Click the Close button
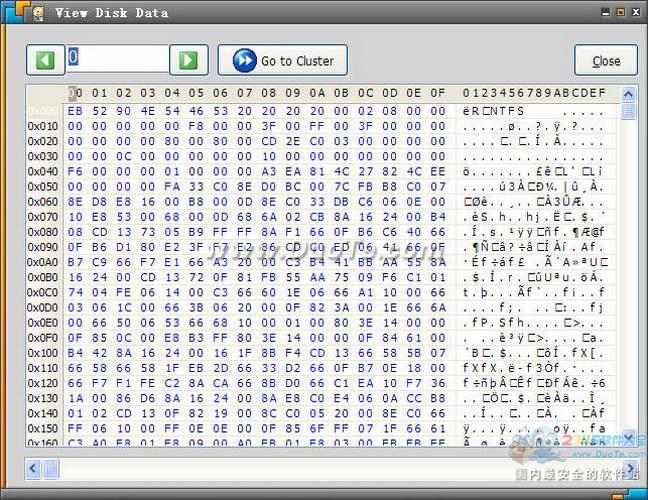This screenshot has width=648, height=500. (606, 60)
